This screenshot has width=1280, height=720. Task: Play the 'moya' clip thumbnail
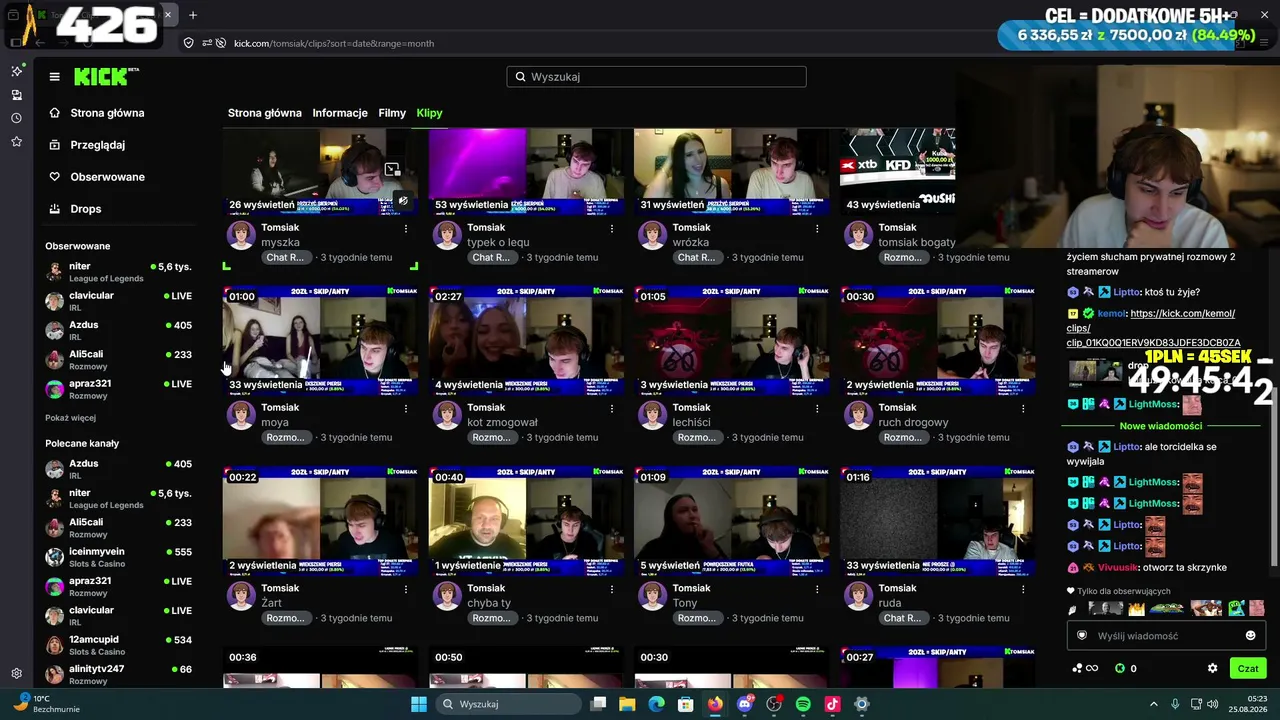click(x=320, y=340)
